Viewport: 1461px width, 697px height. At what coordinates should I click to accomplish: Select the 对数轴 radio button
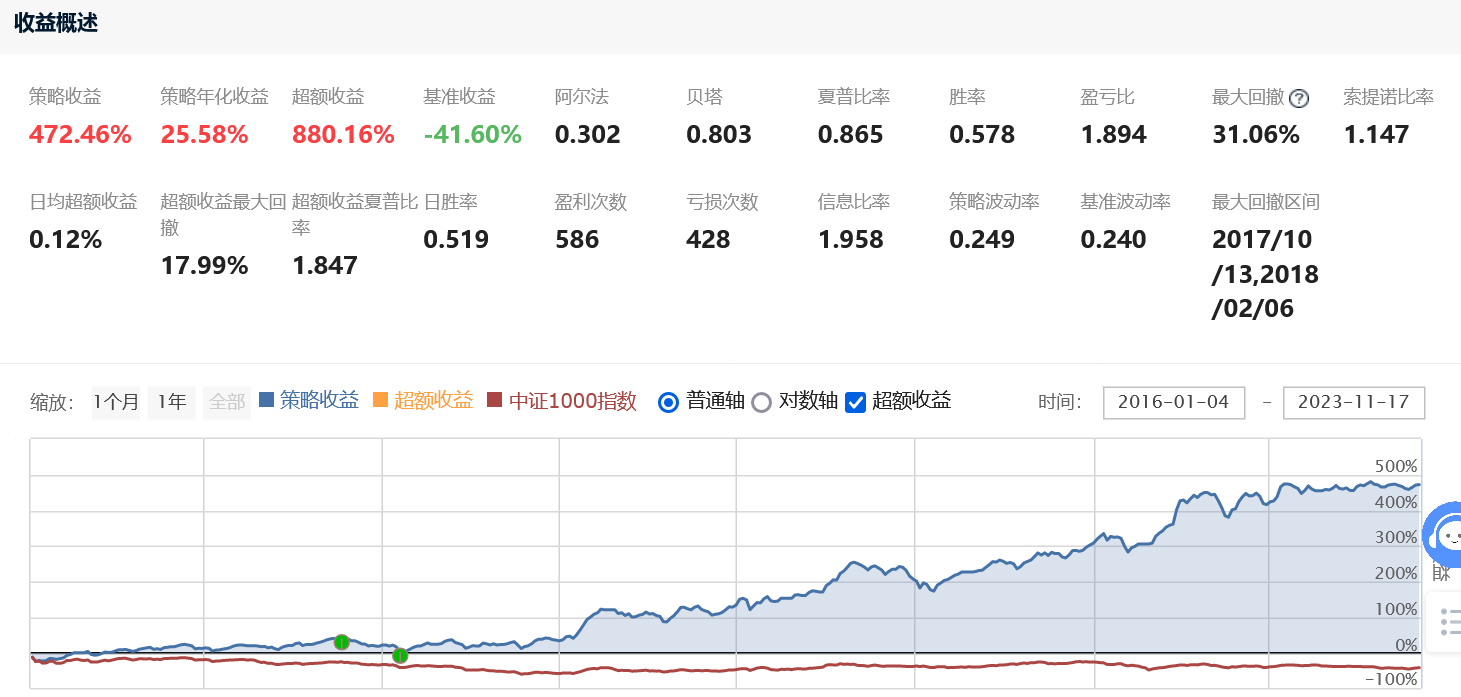(x=762, y=402)
